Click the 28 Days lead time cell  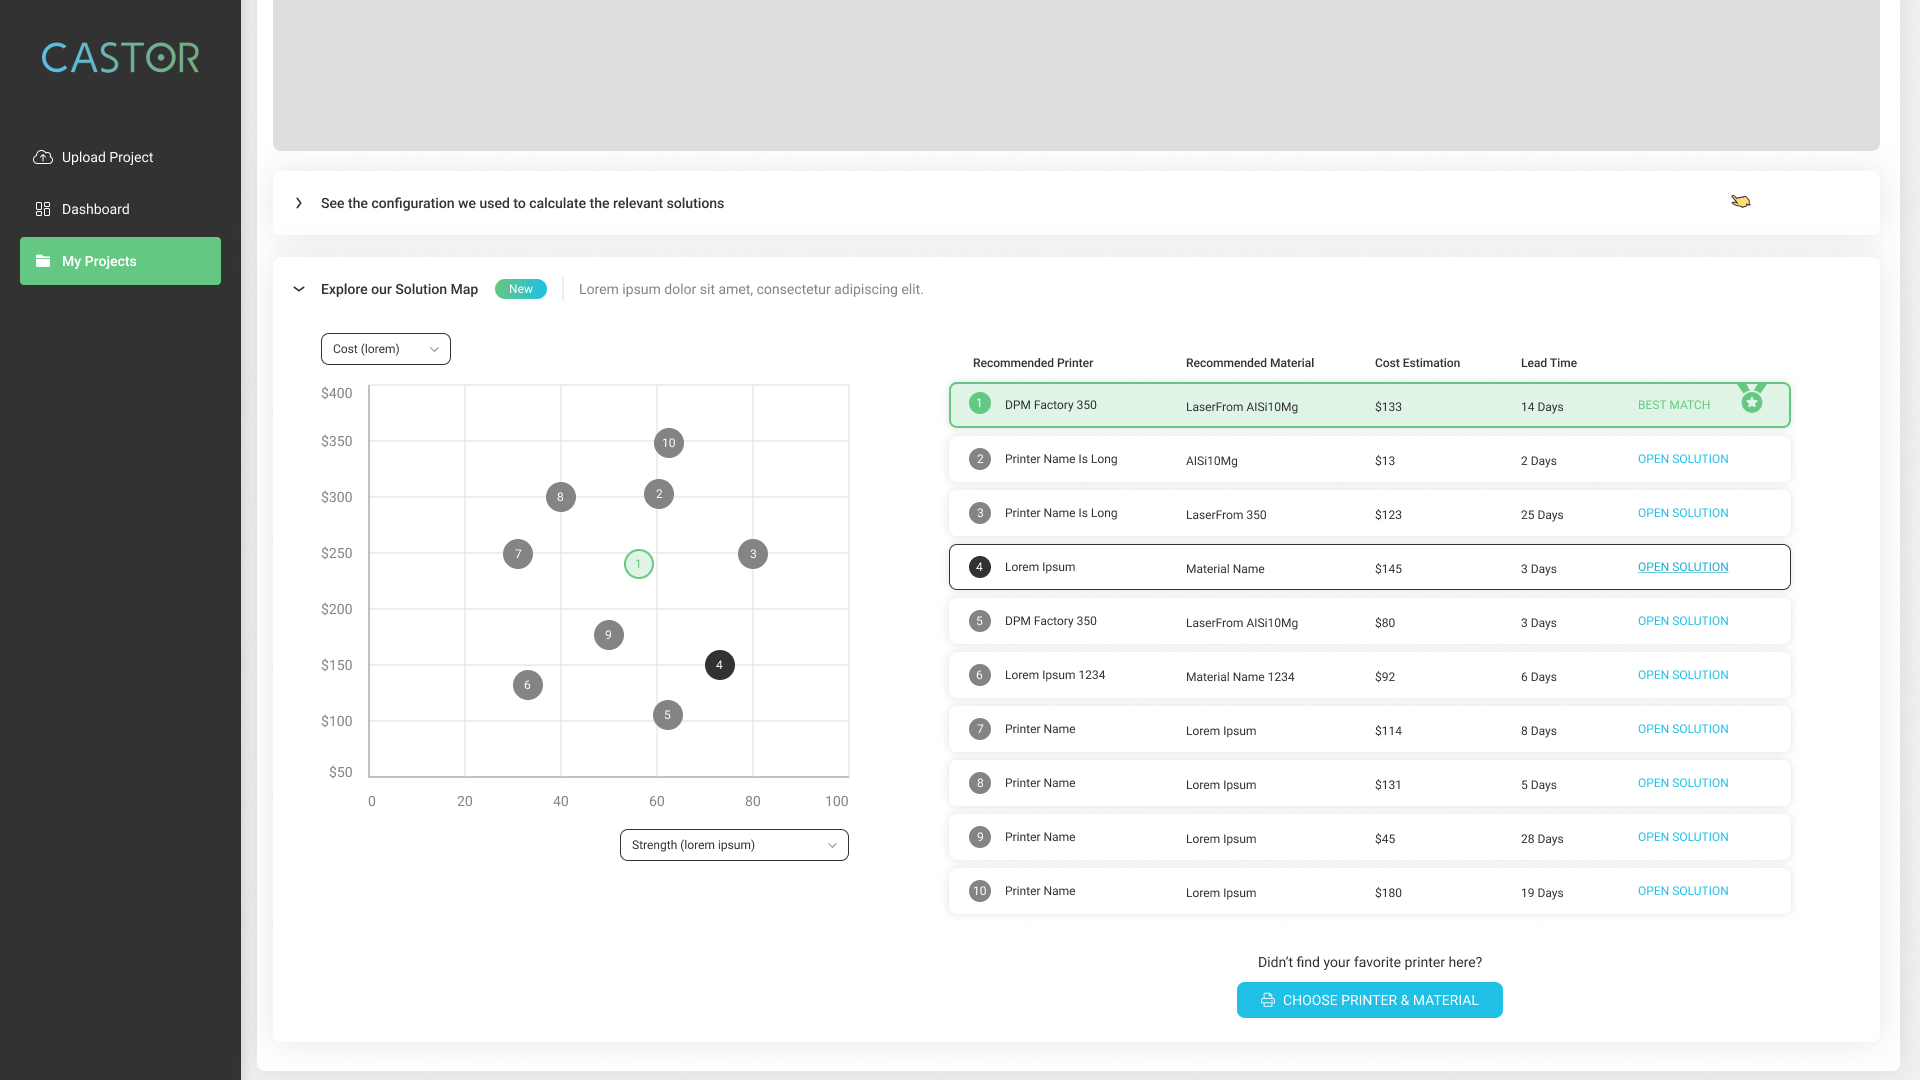(1542, 839)
